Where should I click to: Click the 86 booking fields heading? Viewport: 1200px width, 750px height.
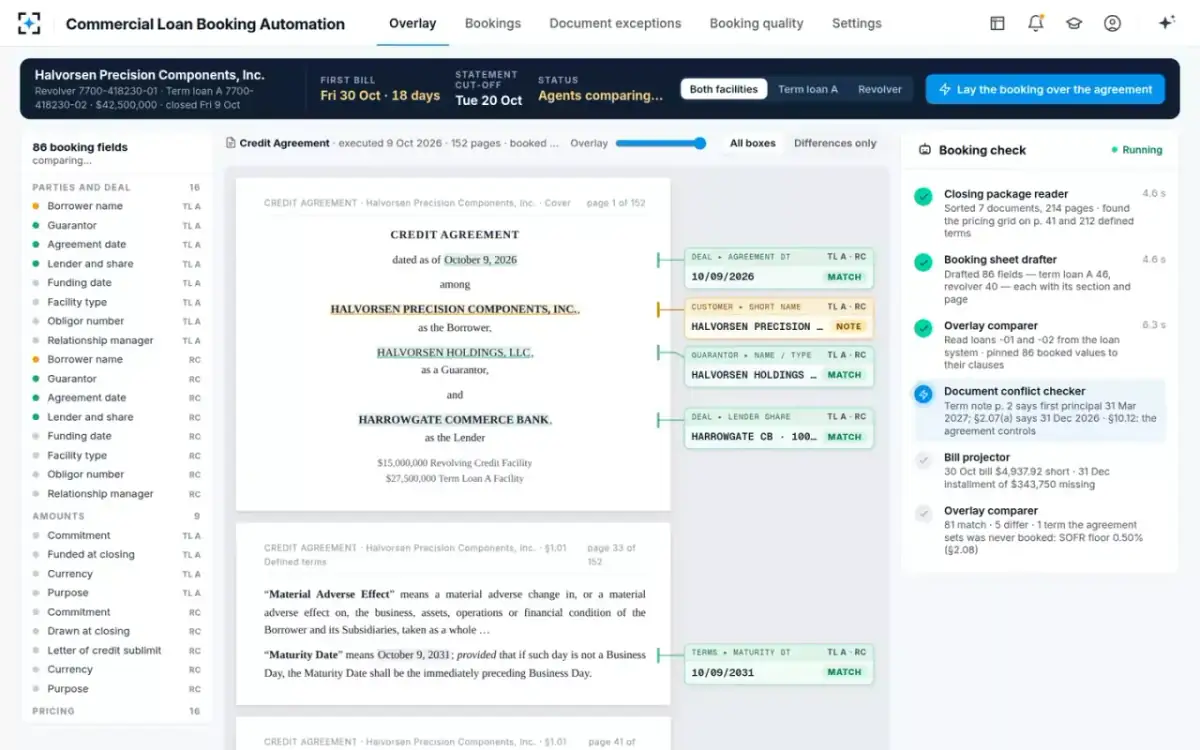(x=80, y=147)
